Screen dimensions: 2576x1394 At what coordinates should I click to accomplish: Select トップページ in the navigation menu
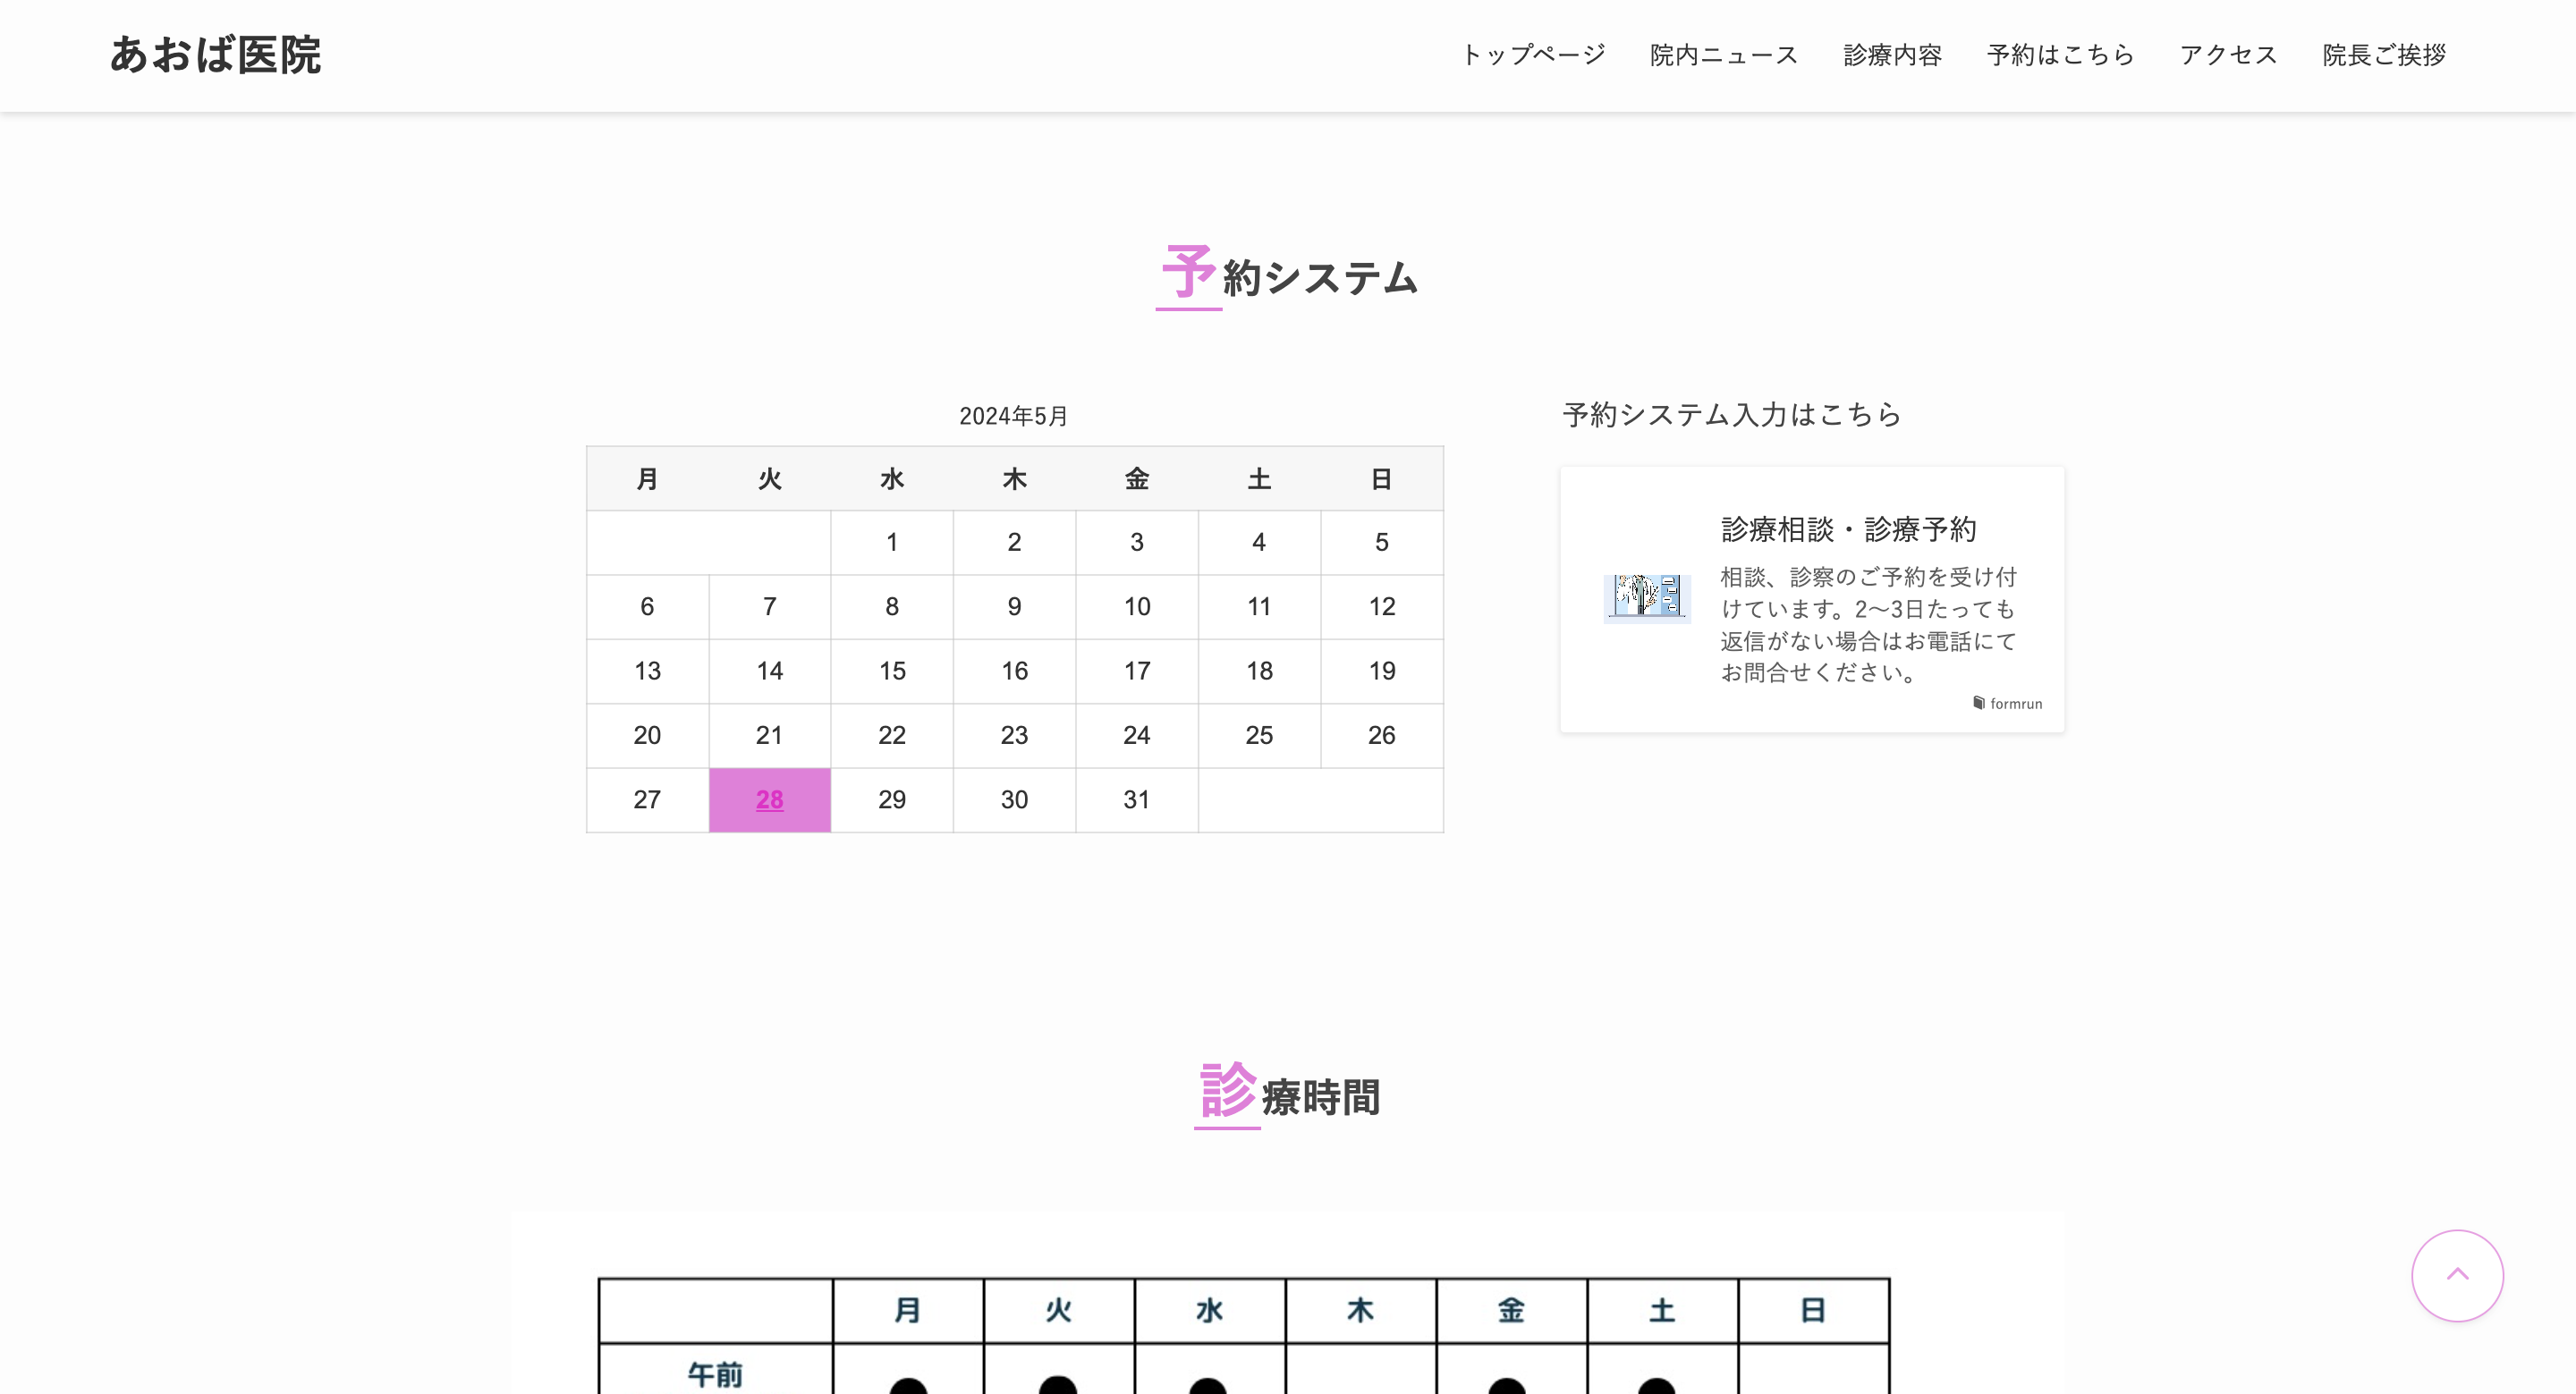tap(1533, 55)
